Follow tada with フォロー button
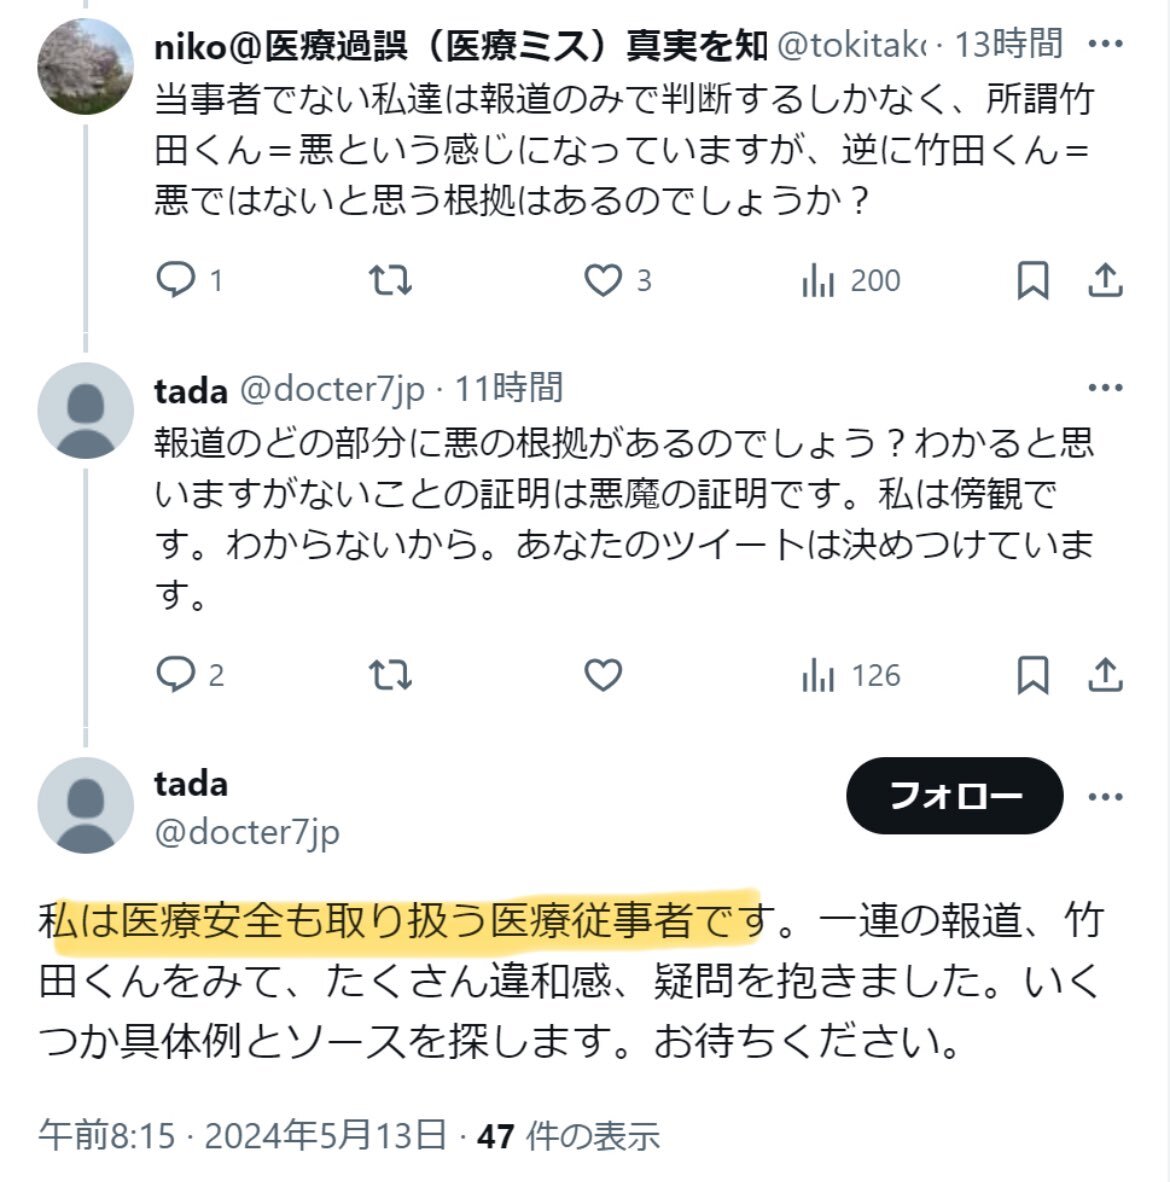This screenshot has width=1170, height=1182. [954, 795]
